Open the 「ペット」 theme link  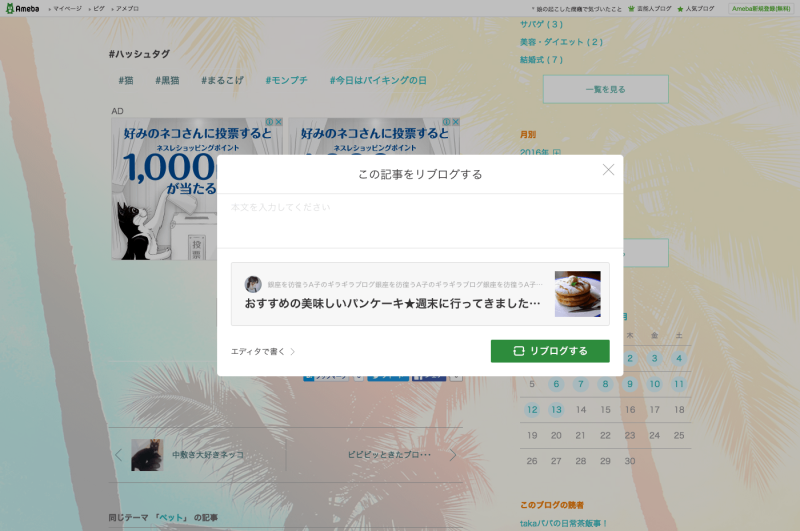tap(170, 517)
